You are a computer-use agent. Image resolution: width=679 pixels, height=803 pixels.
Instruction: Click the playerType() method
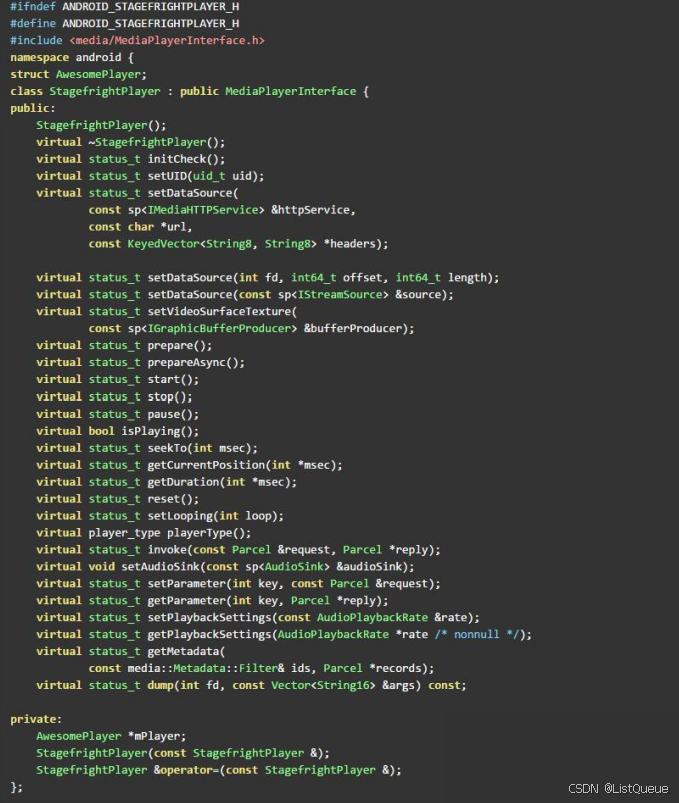click(209, 532)
